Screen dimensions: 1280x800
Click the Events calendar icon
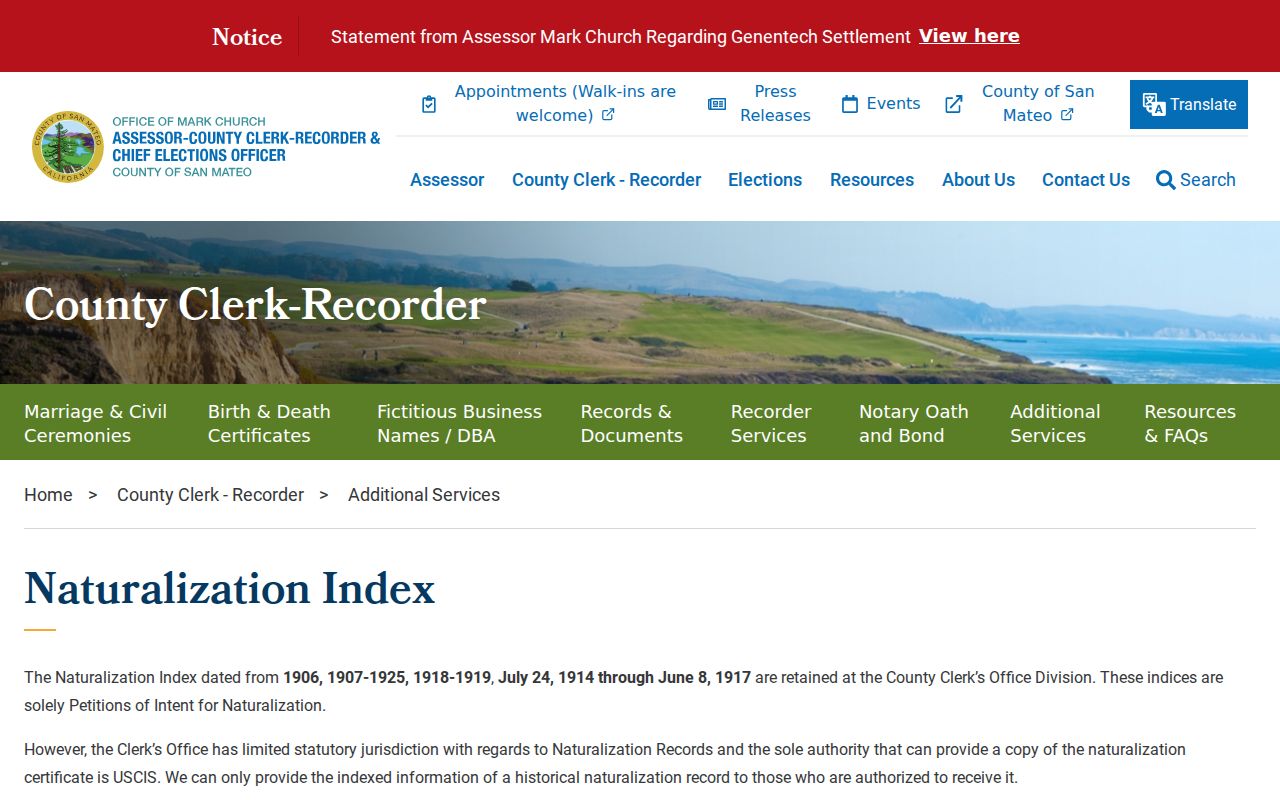tap(850, 104)
